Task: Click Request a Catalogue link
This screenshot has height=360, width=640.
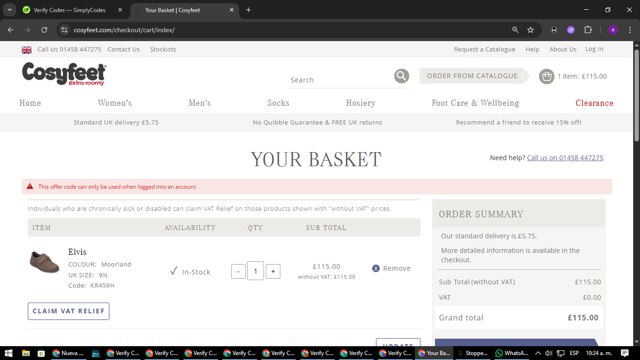Action: pos(484,49)
